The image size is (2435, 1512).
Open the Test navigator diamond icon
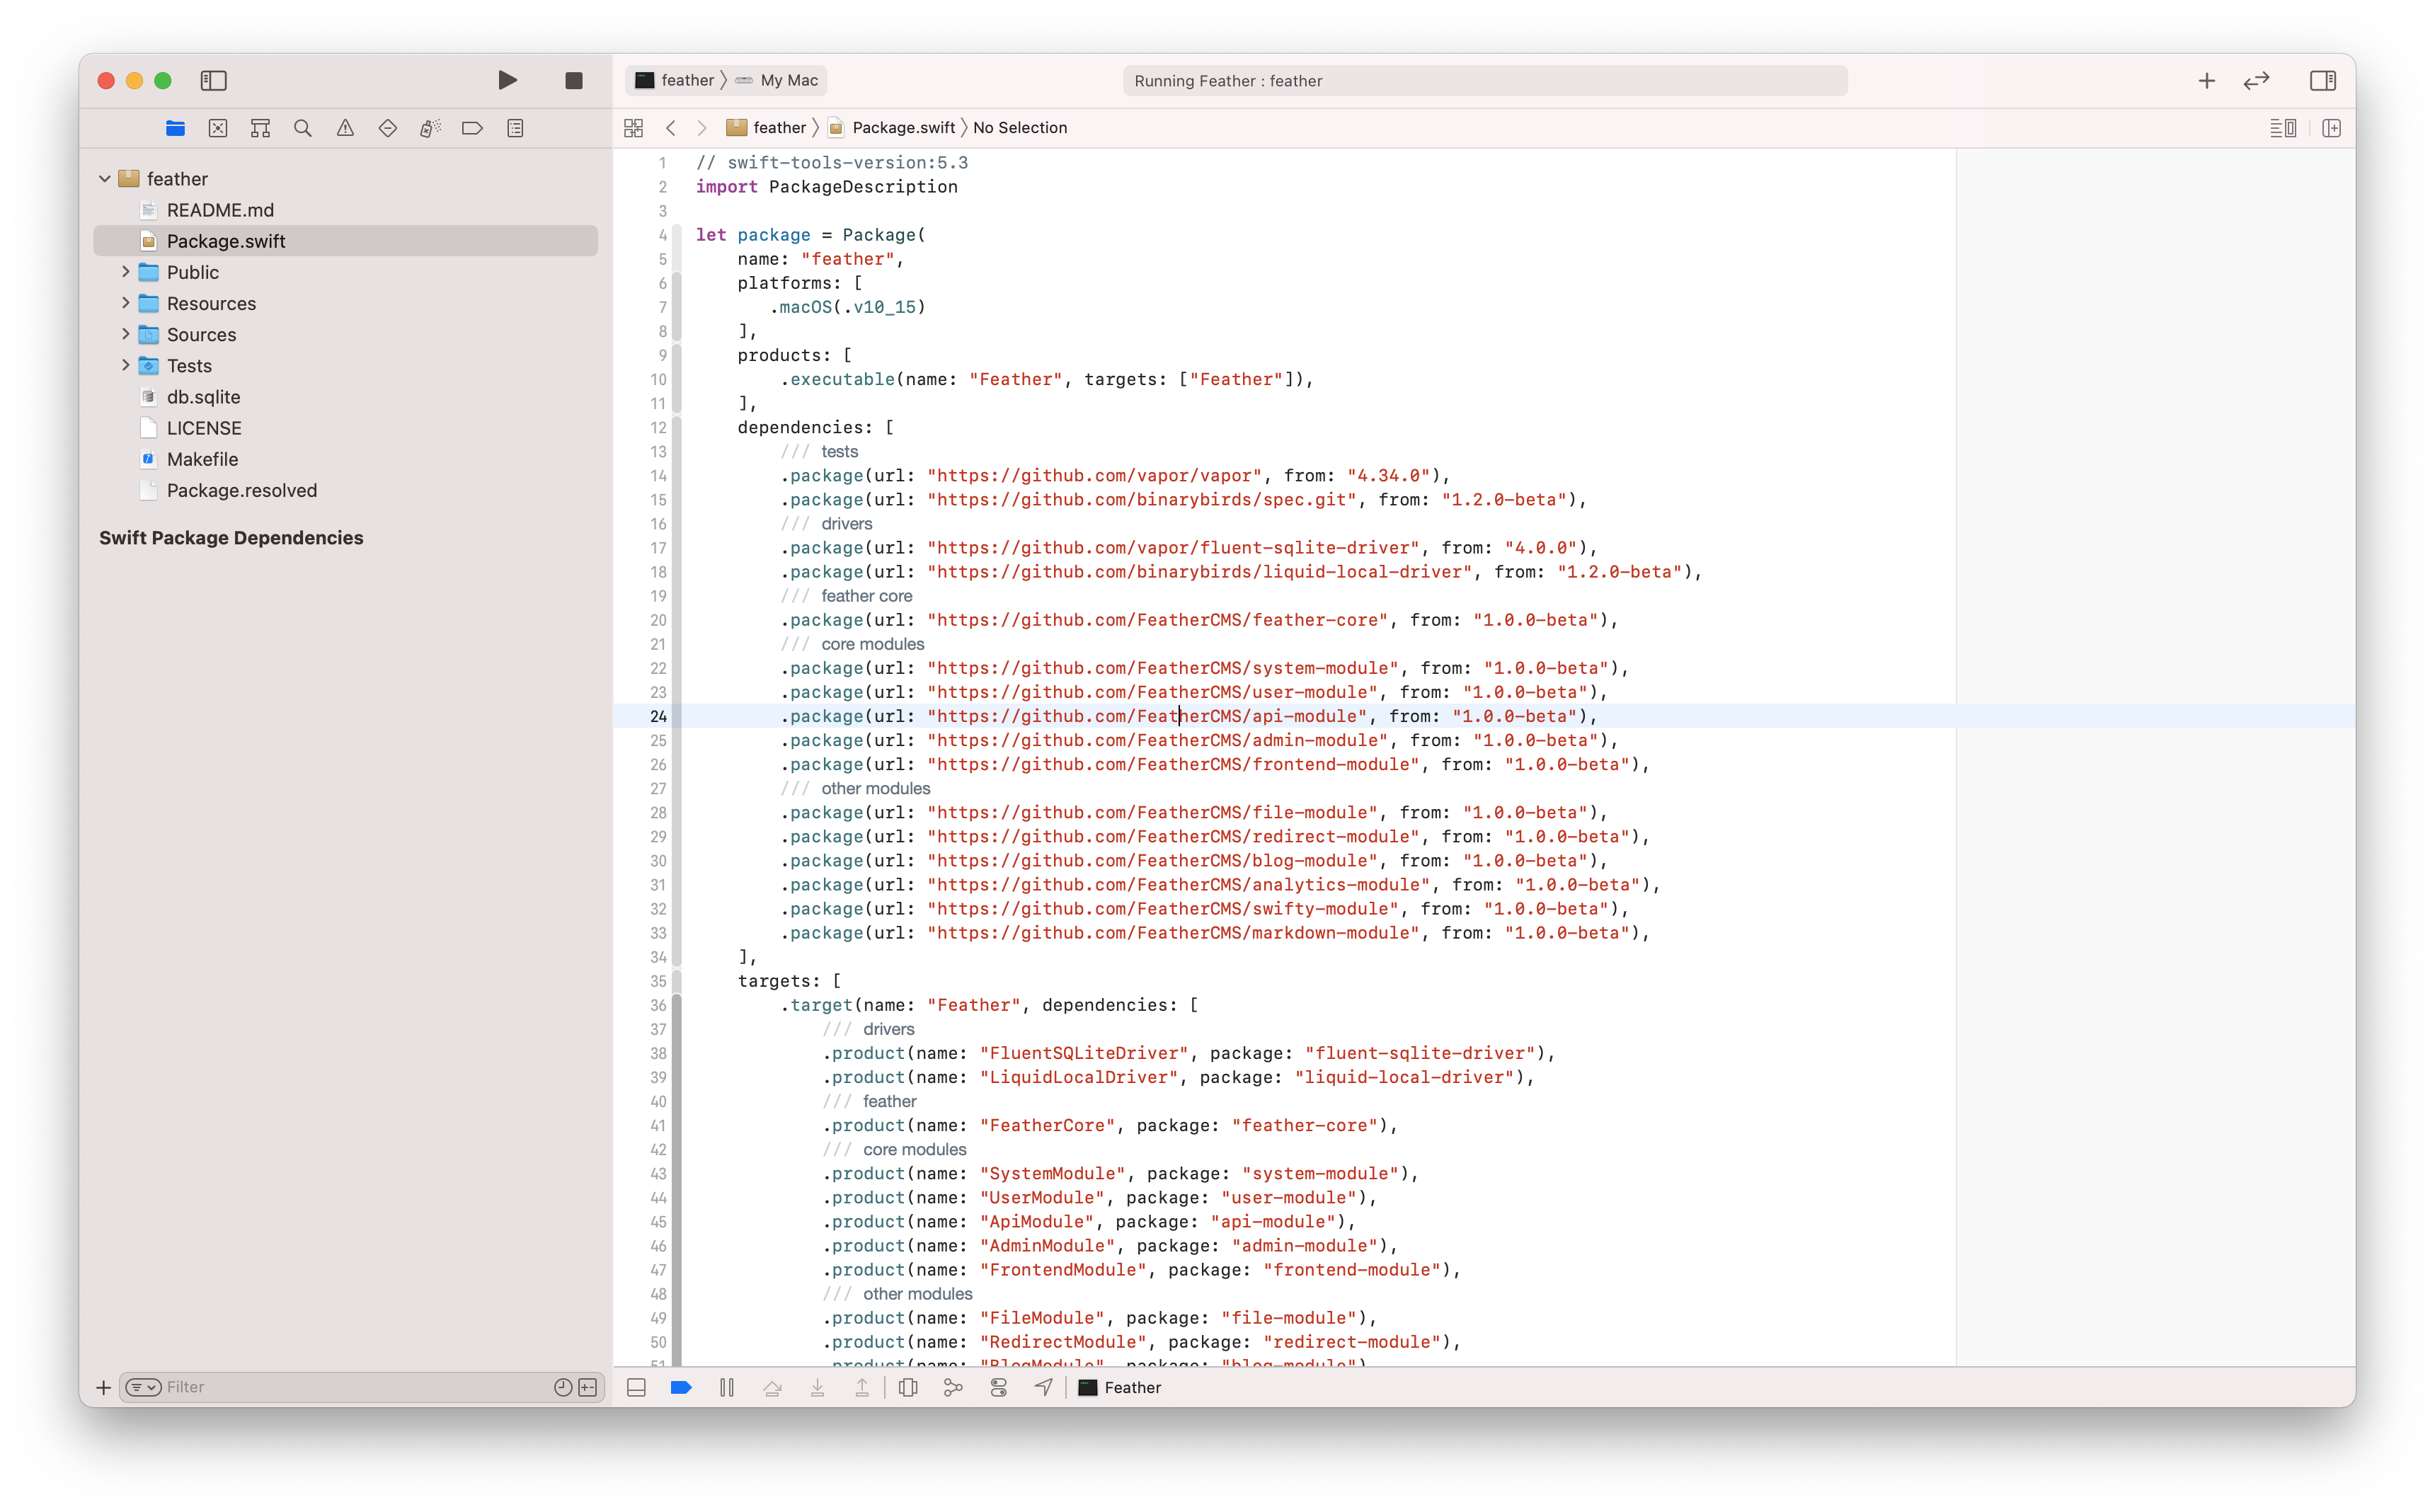click(x=388, y=128)
